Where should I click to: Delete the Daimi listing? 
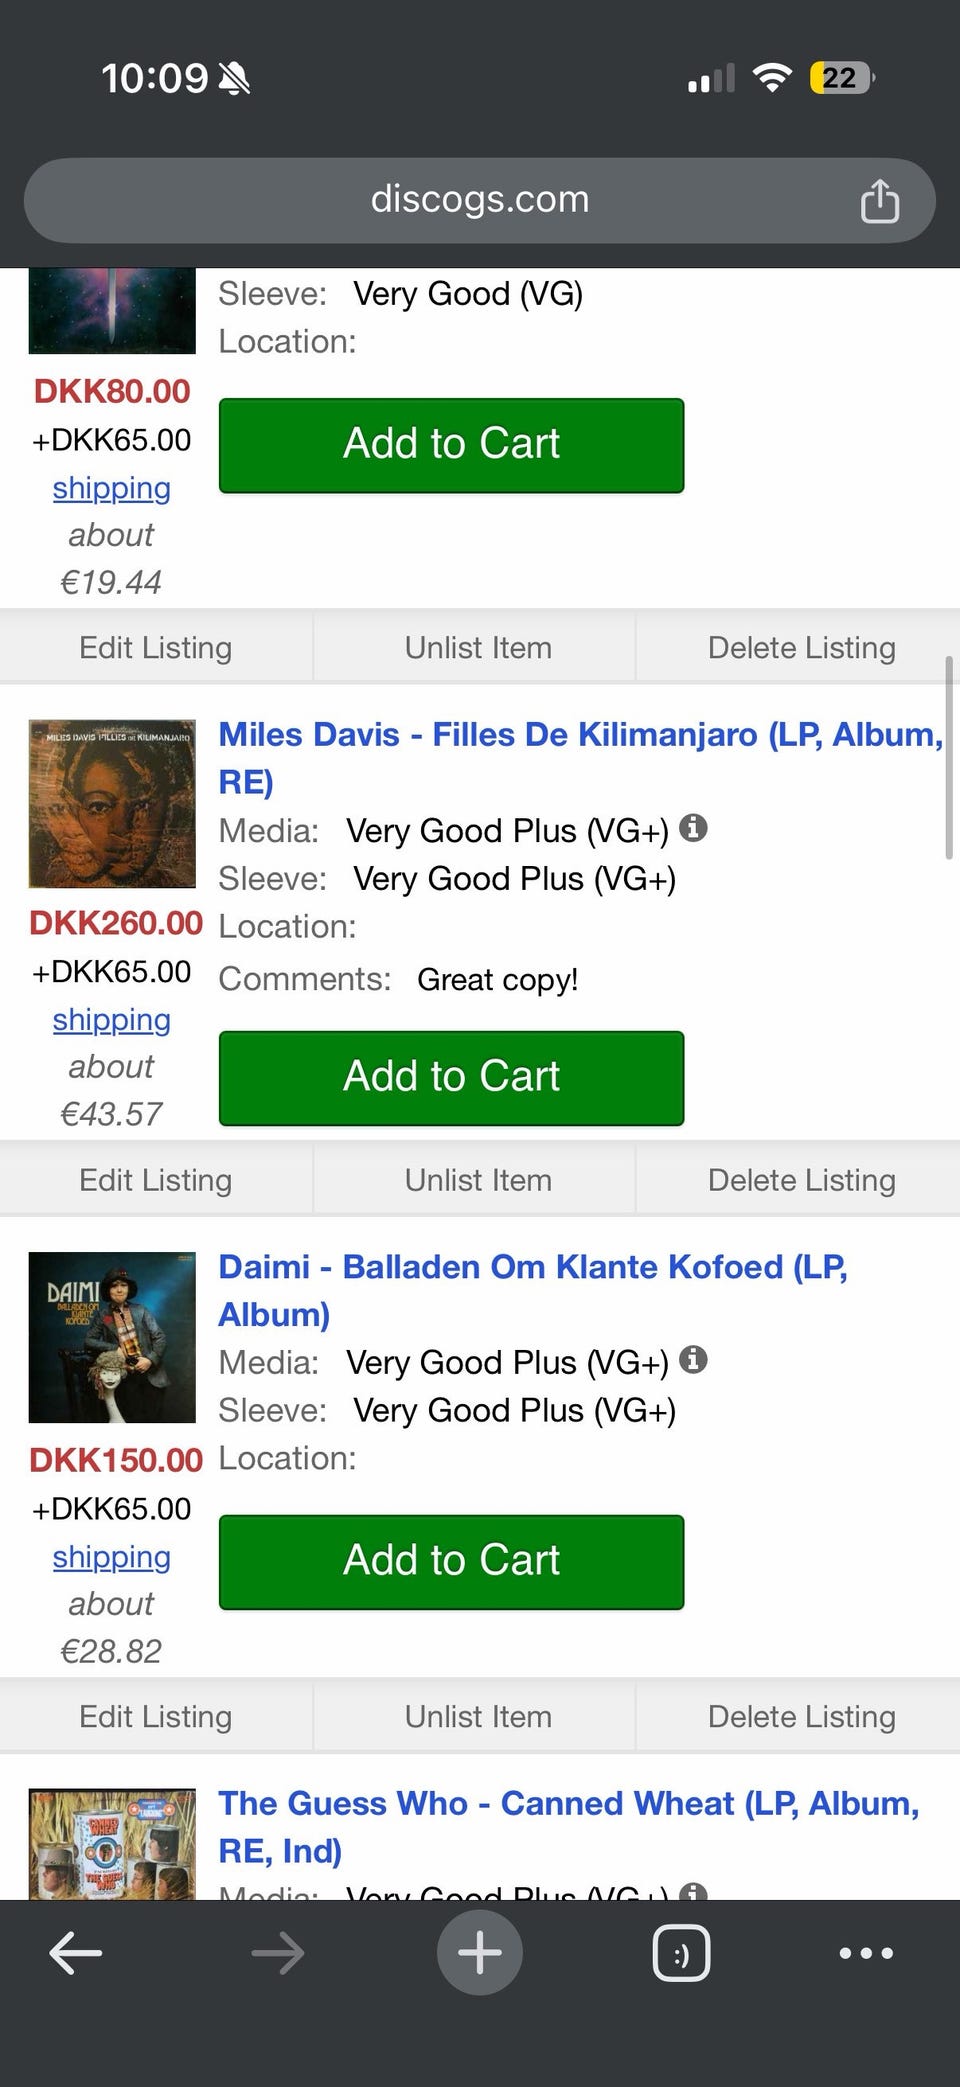click(x=801, y=1716)
